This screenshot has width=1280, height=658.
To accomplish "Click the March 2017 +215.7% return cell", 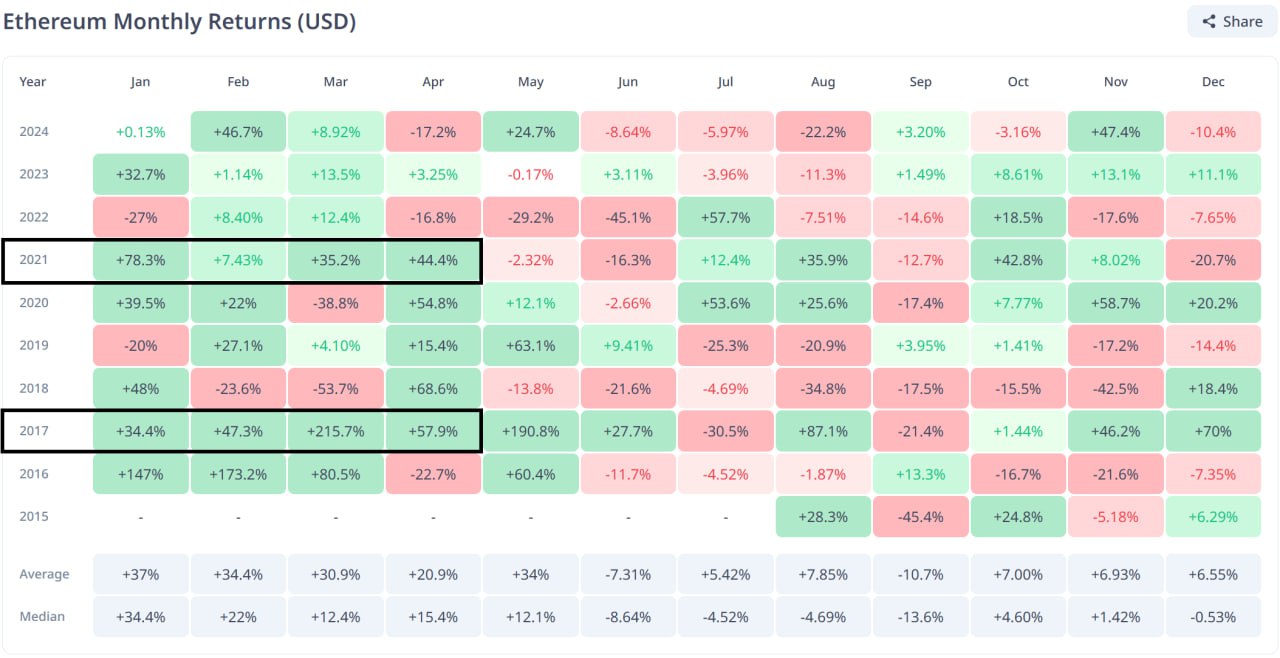I will pyautogui.click(x=335, y=430).
